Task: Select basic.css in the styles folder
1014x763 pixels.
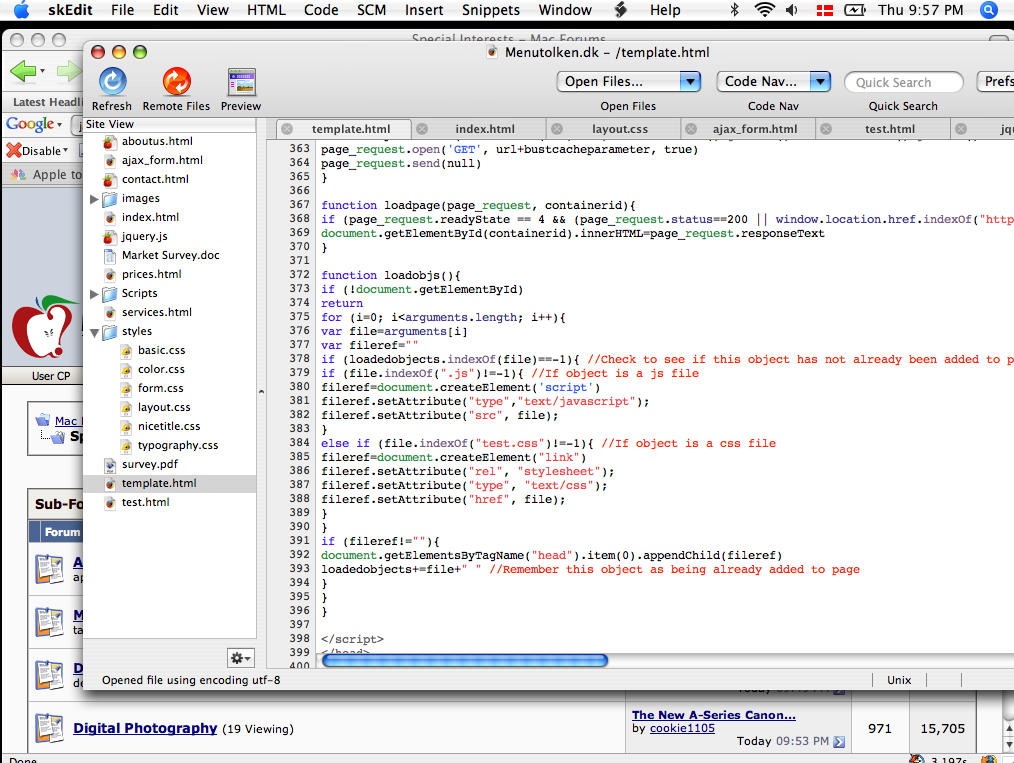Action: (x=161, y=350)
